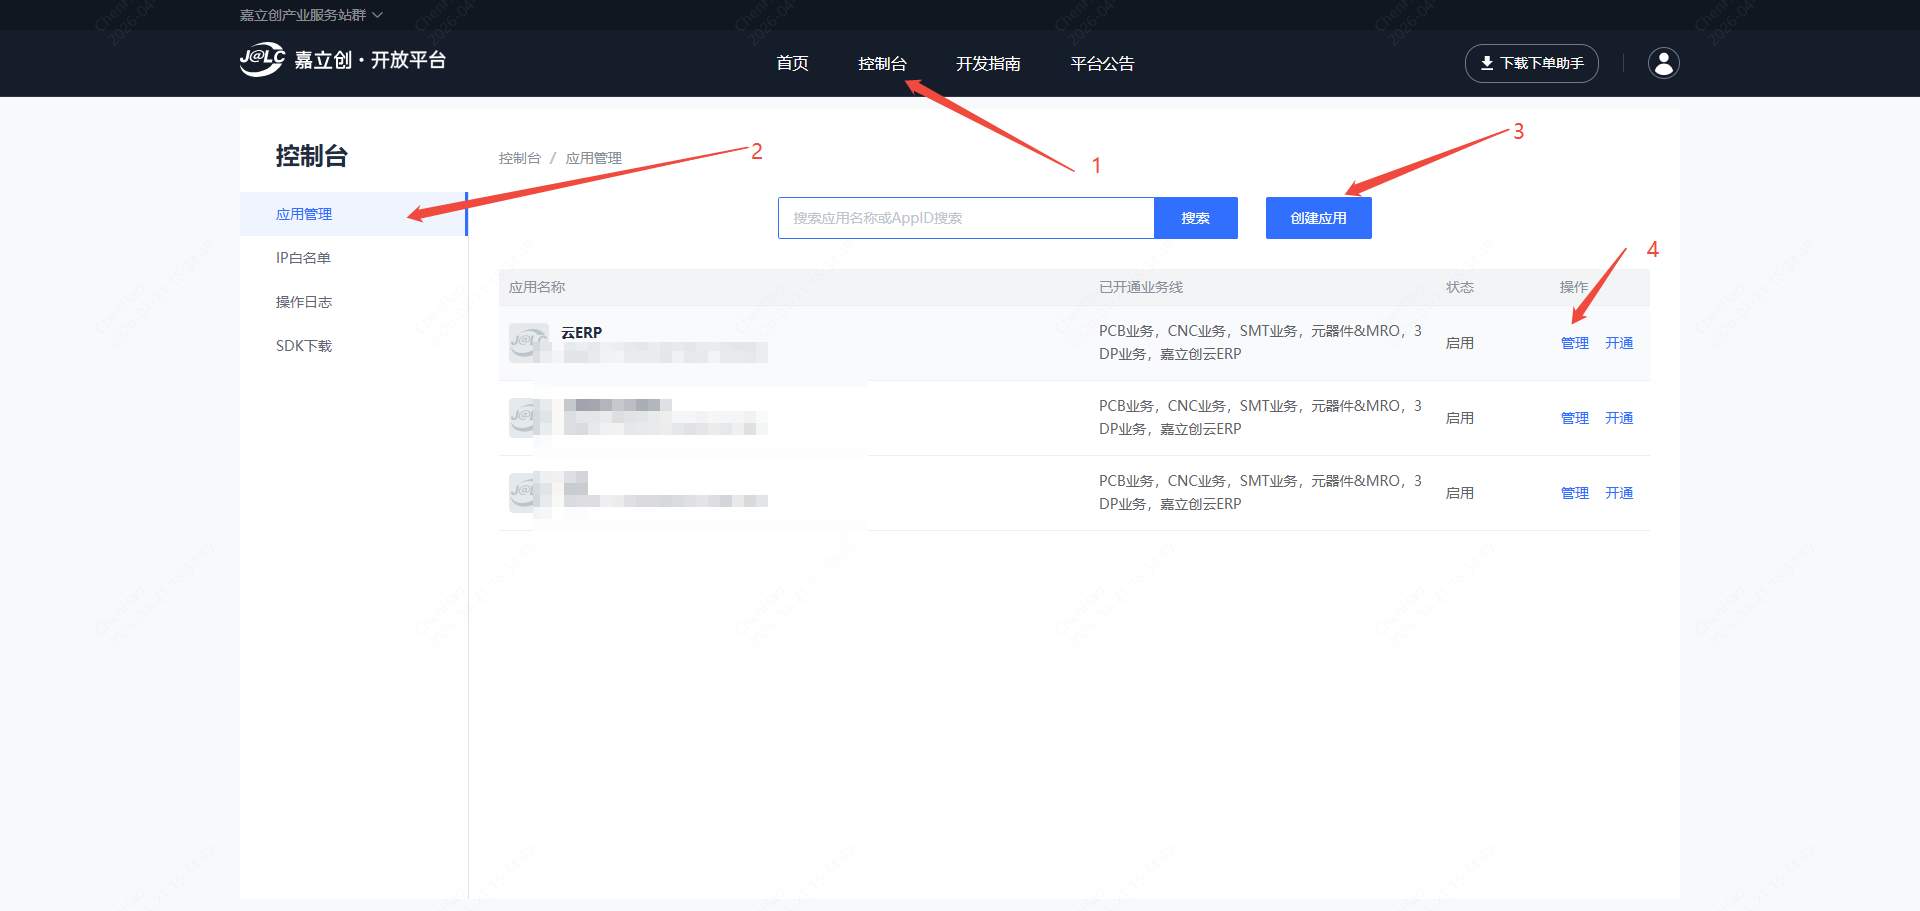Open the 开发指南 navigation item
This screenshot has width=1920, height=911.
pyautogui.click(x=987, y=63)
